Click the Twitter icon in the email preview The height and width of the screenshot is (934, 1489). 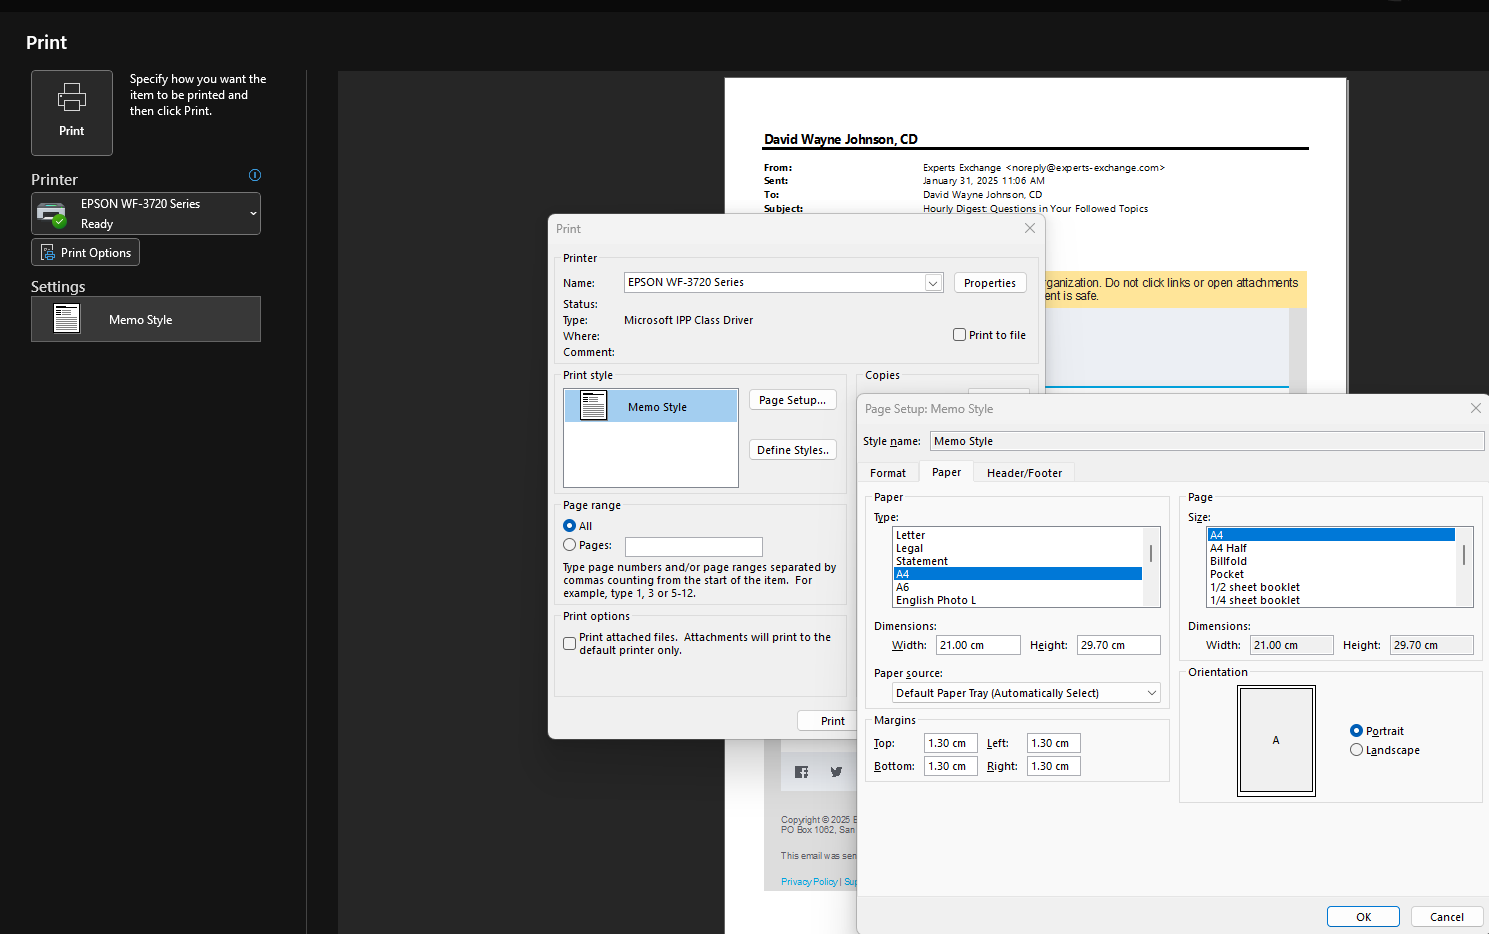836,771
